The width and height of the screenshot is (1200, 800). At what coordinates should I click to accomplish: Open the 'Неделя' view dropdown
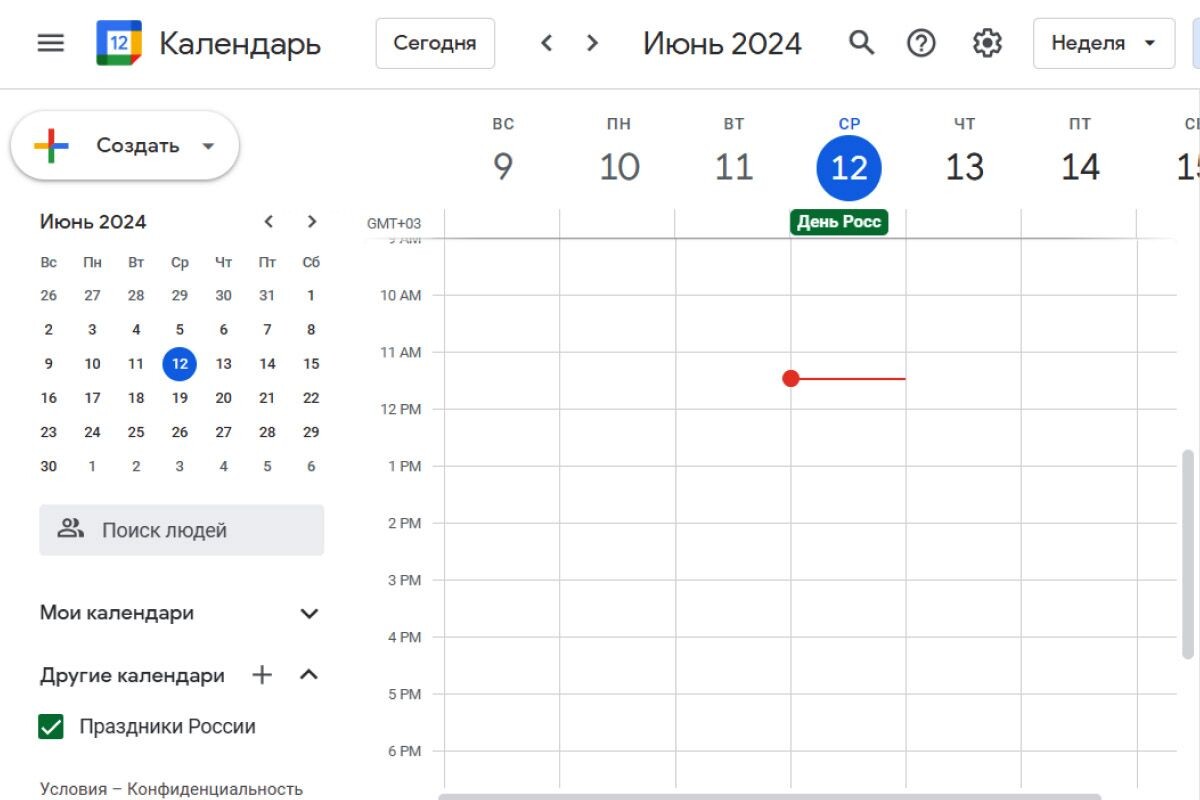tap(1103, 43)
